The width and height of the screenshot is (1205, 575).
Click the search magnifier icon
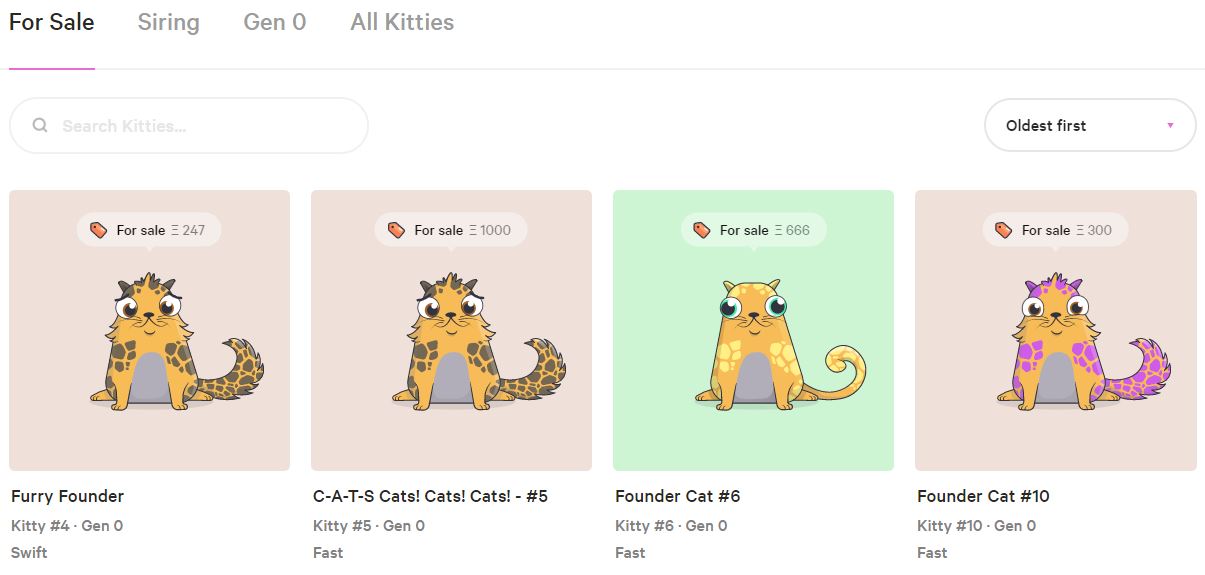(40, 126)
